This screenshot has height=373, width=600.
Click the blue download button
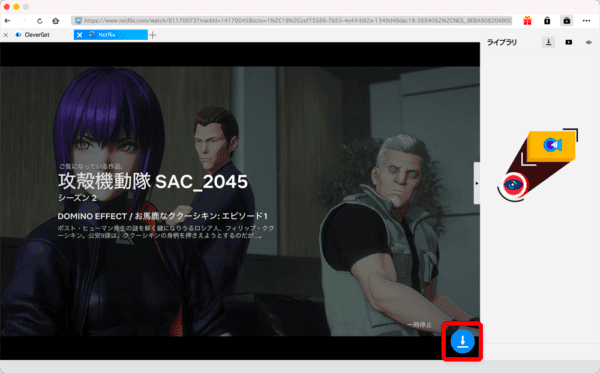coord(462,341)
